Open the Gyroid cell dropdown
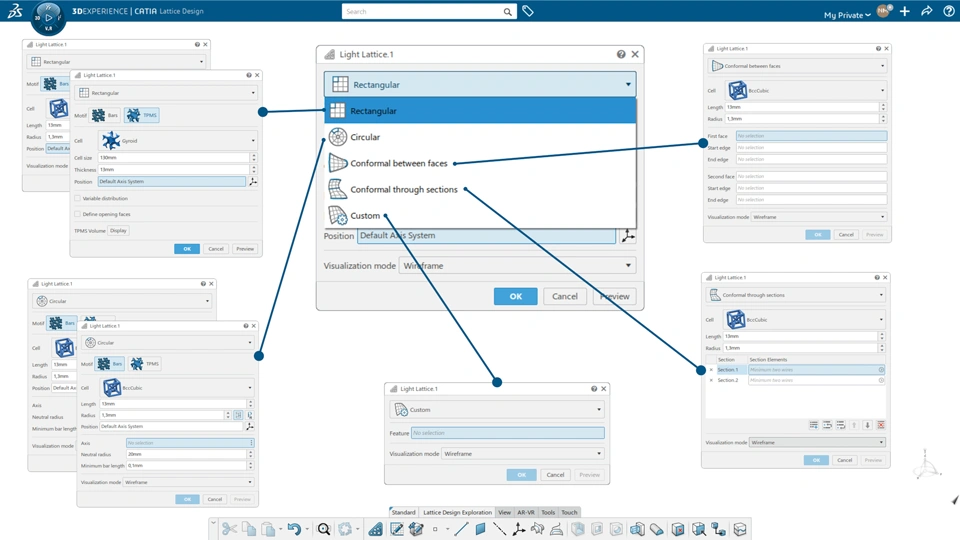Viewport: 960px width, 540px height. click(x=178, y=141)
